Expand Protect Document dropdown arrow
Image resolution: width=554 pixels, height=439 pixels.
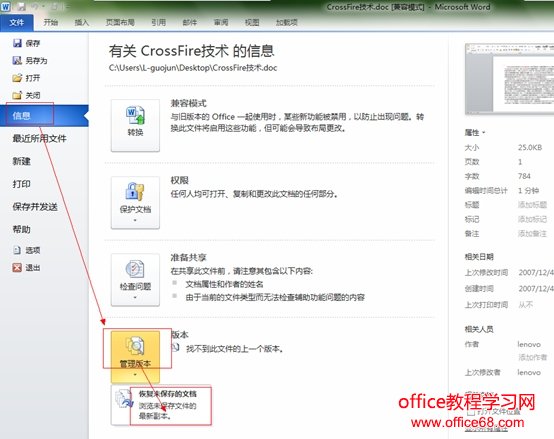[x=135, y=220]
